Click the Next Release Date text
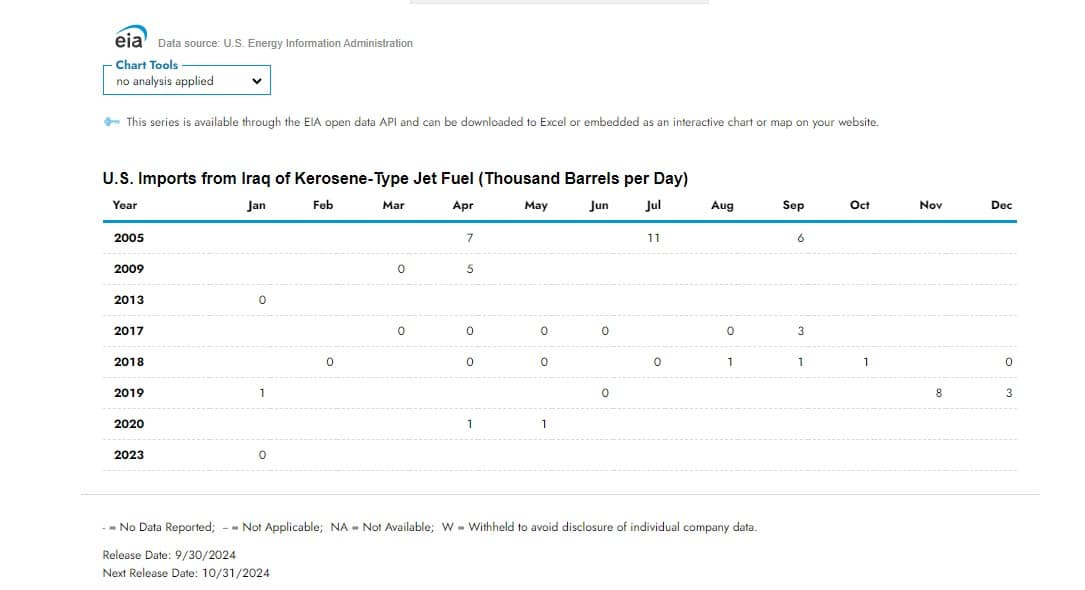 [186, 573]
